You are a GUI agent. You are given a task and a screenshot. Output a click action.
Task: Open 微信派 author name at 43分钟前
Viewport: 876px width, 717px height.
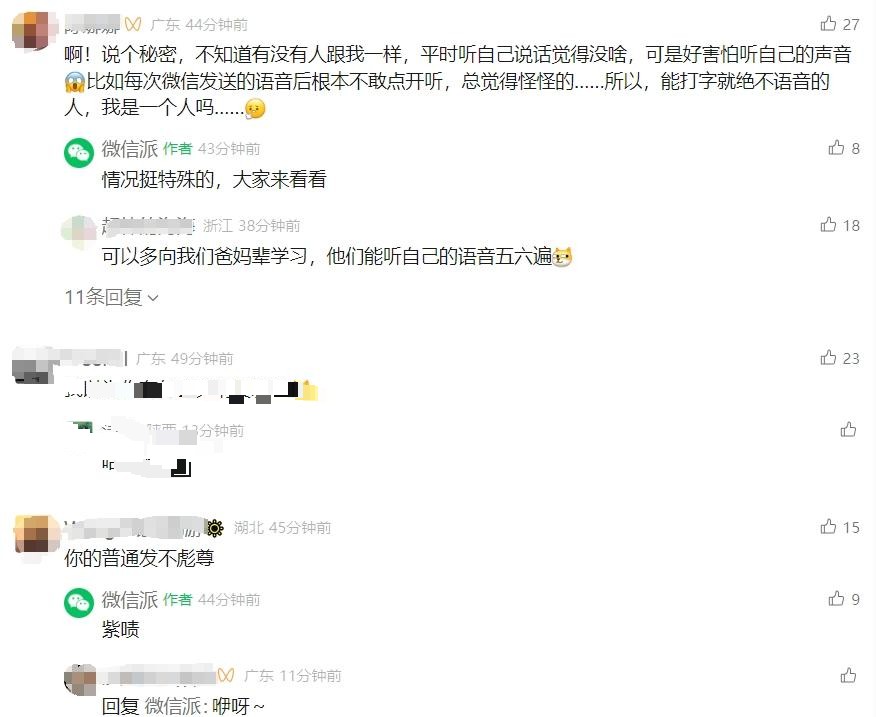tap(130, 149)
